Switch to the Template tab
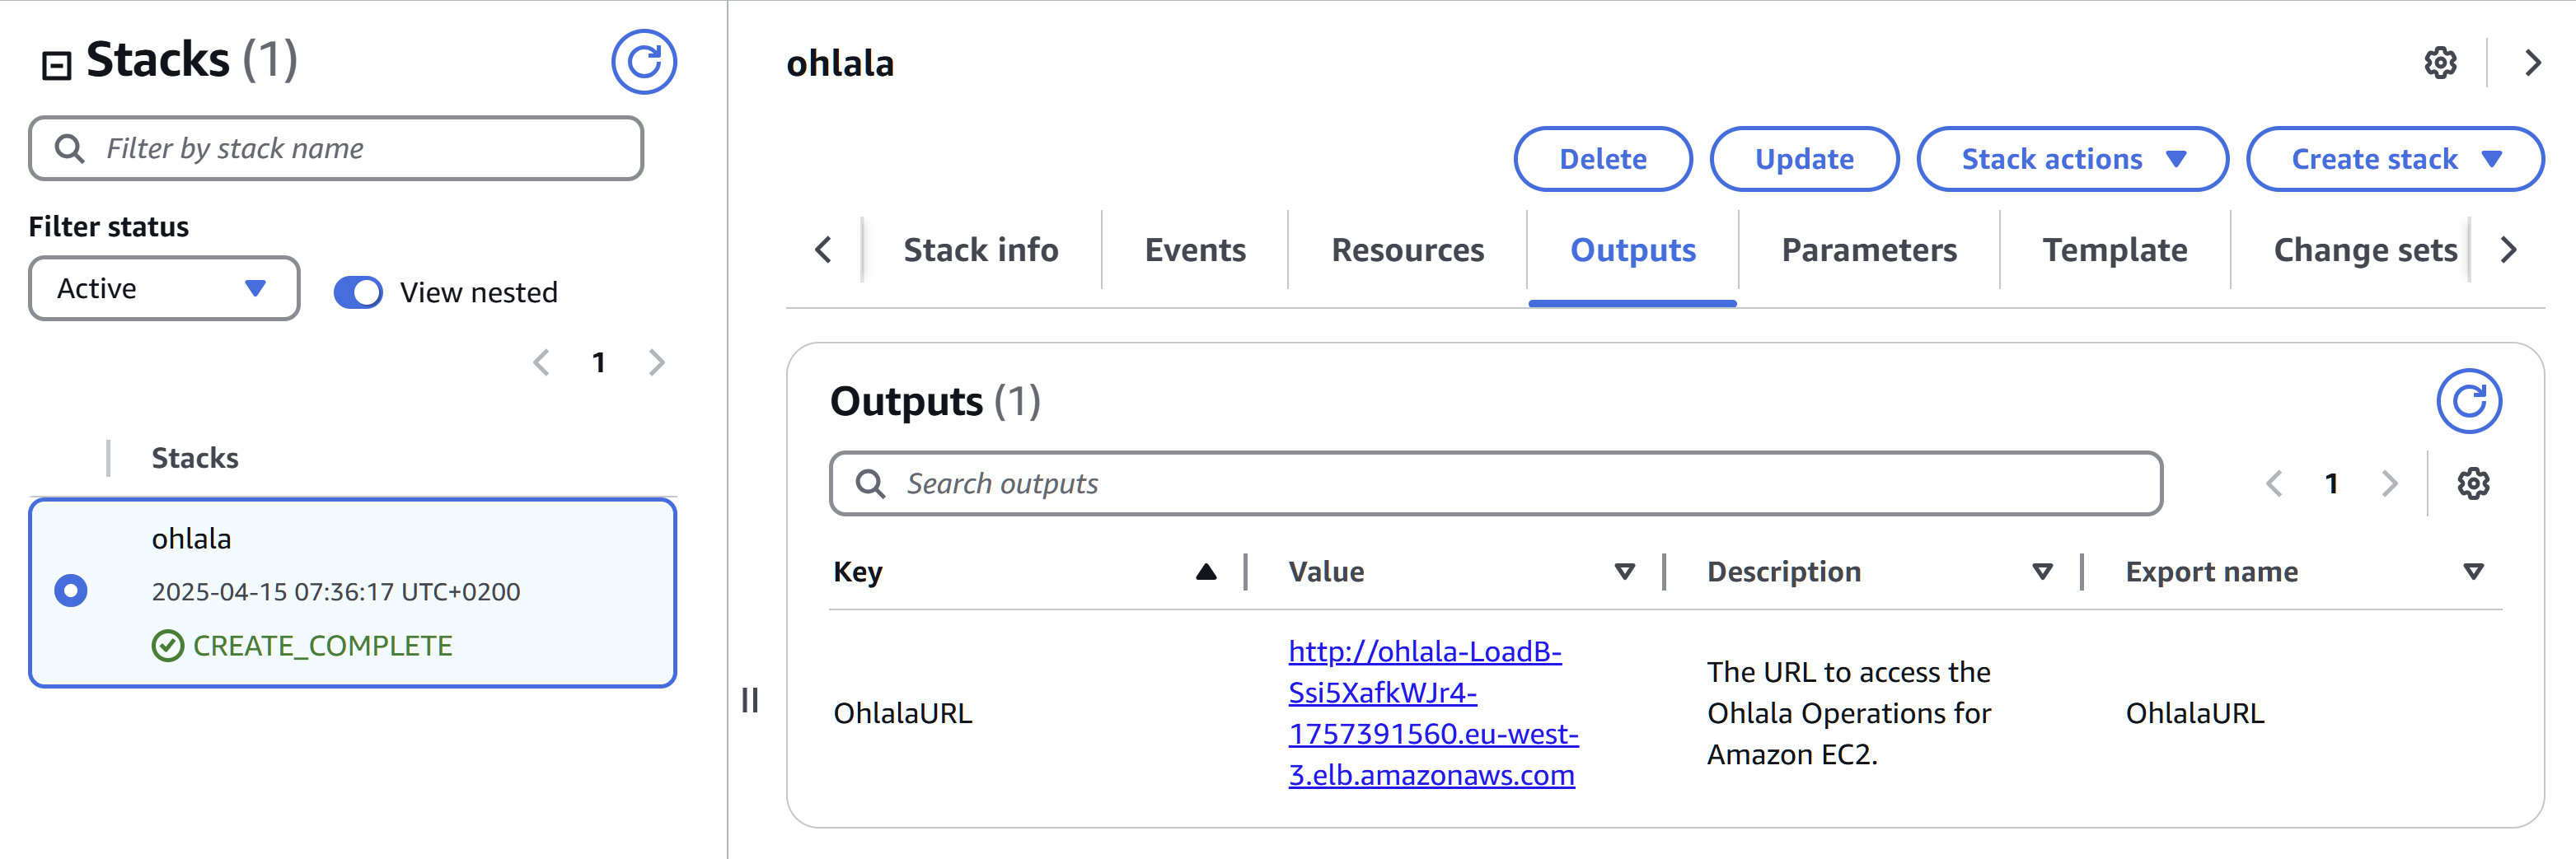Screen dimensions: 2576x859 [2114, 250]
